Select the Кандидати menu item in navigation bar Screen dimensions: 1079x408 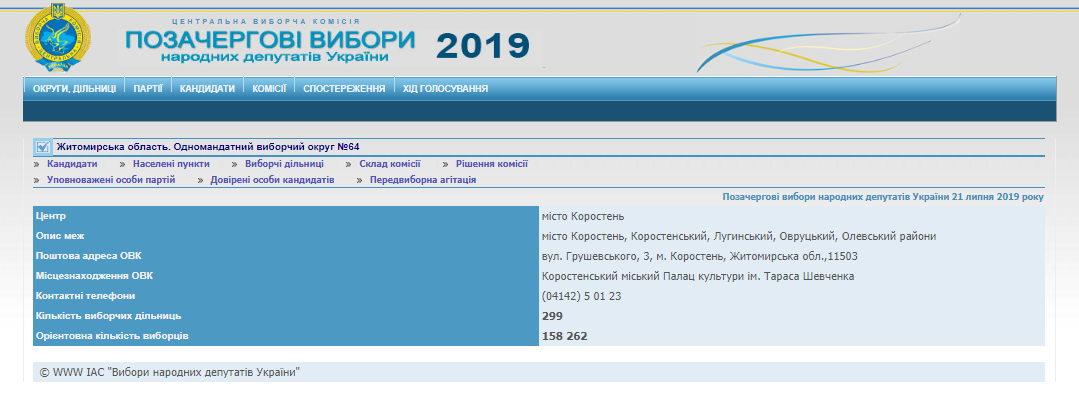point(207,88)
